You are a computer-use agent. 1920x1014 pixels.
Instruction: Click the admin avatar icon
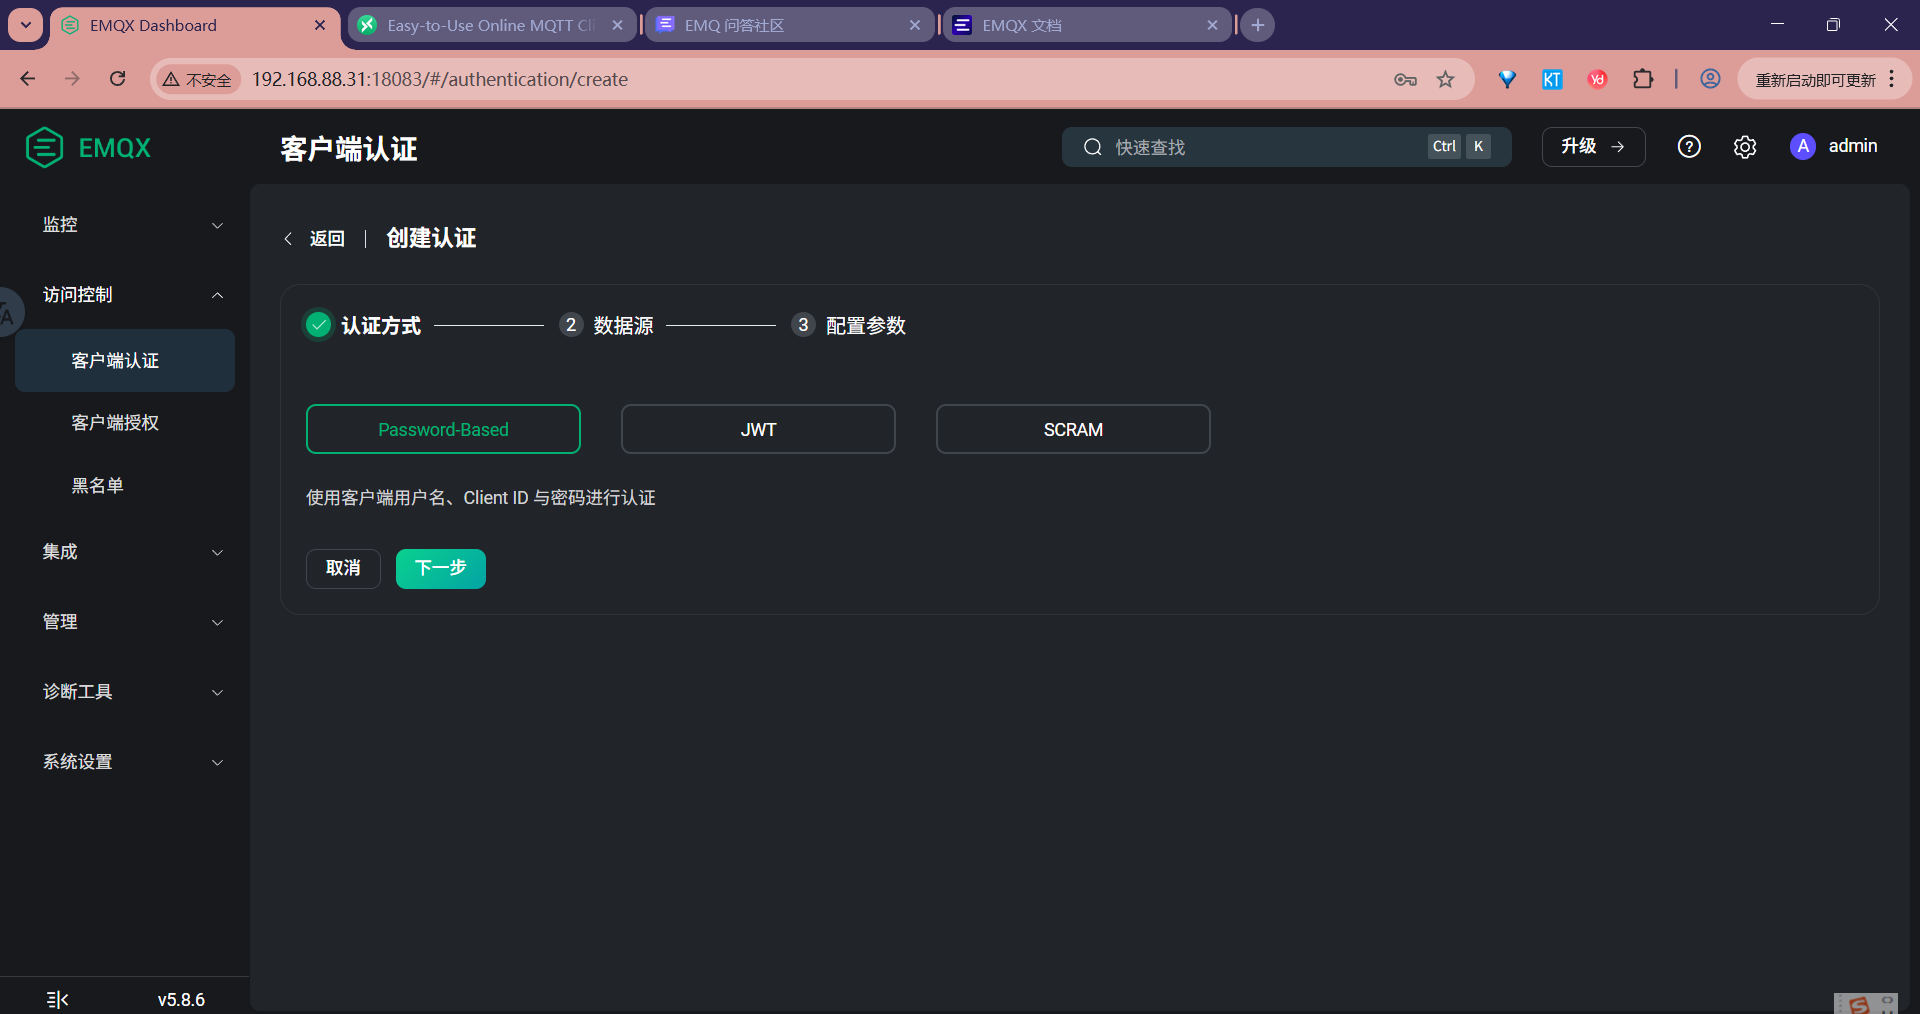pos(1802,146)
